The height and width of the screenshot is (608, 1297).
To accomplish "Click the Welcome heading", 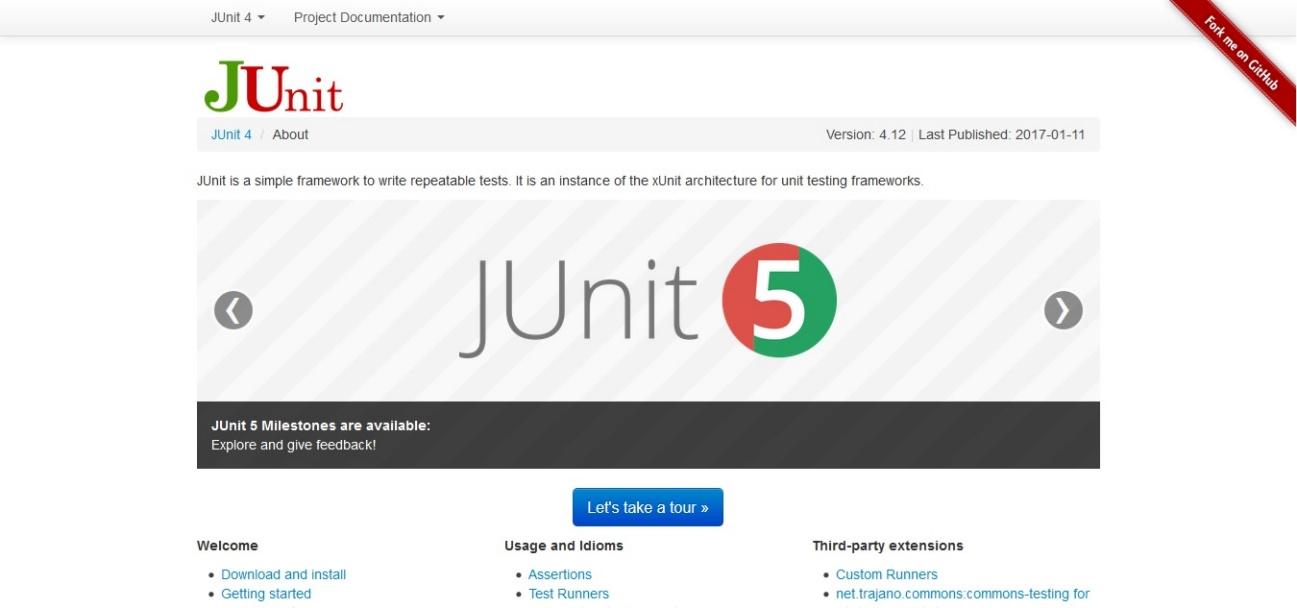I will click(x=227, y=545).
